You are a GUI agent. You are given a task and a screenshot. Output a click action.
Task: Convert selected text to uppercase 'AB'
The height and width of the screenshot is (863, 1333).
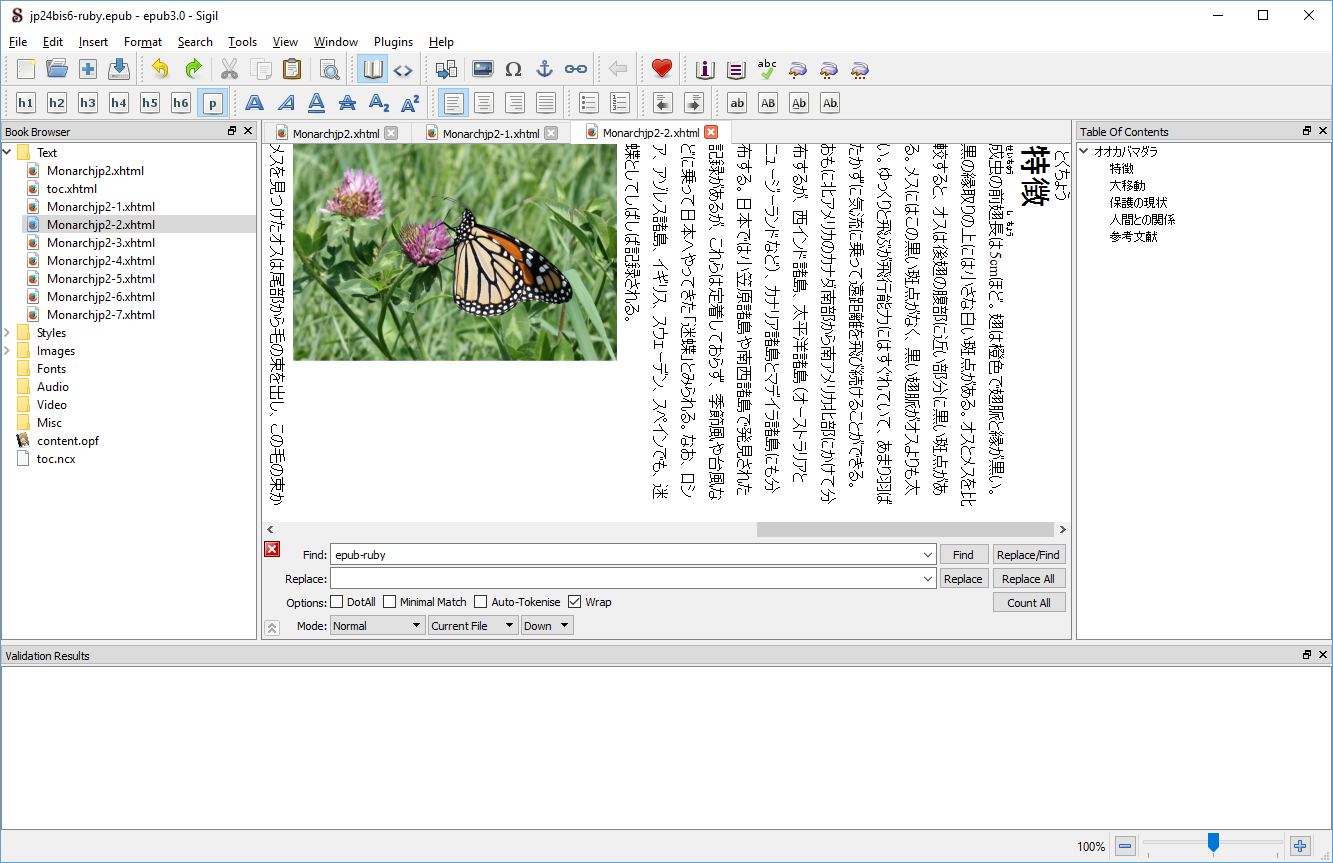point(768,102)
